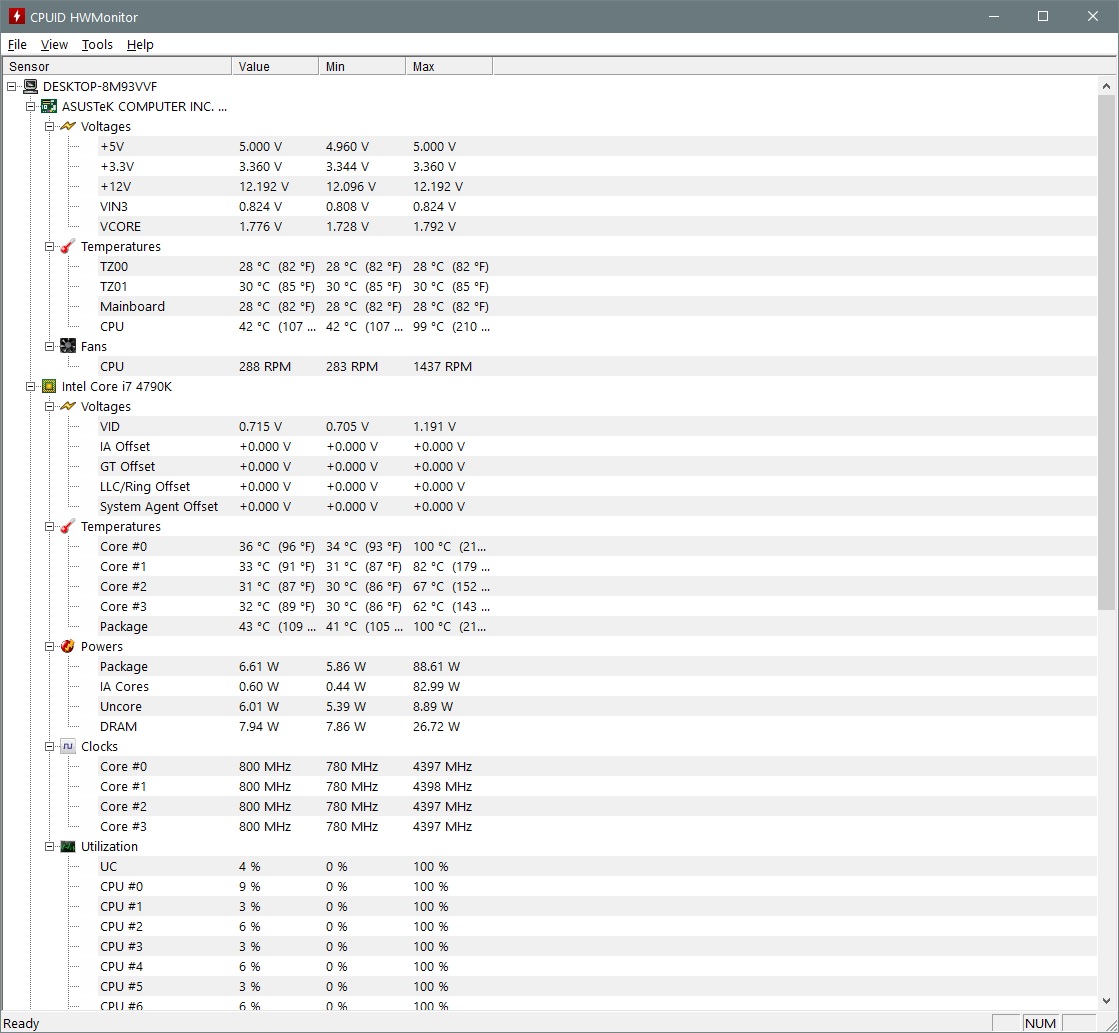Collapse the Fans group

click(50, 346)
